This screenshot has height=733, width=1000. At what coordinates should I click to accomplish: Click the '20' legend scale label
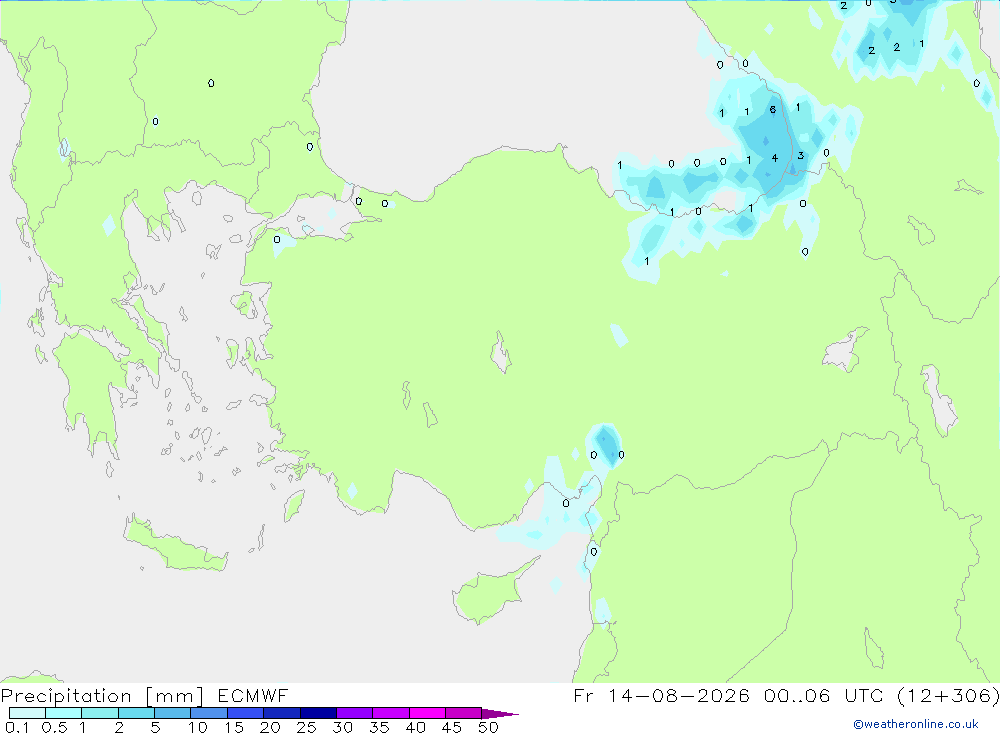(x=270, y=727)
